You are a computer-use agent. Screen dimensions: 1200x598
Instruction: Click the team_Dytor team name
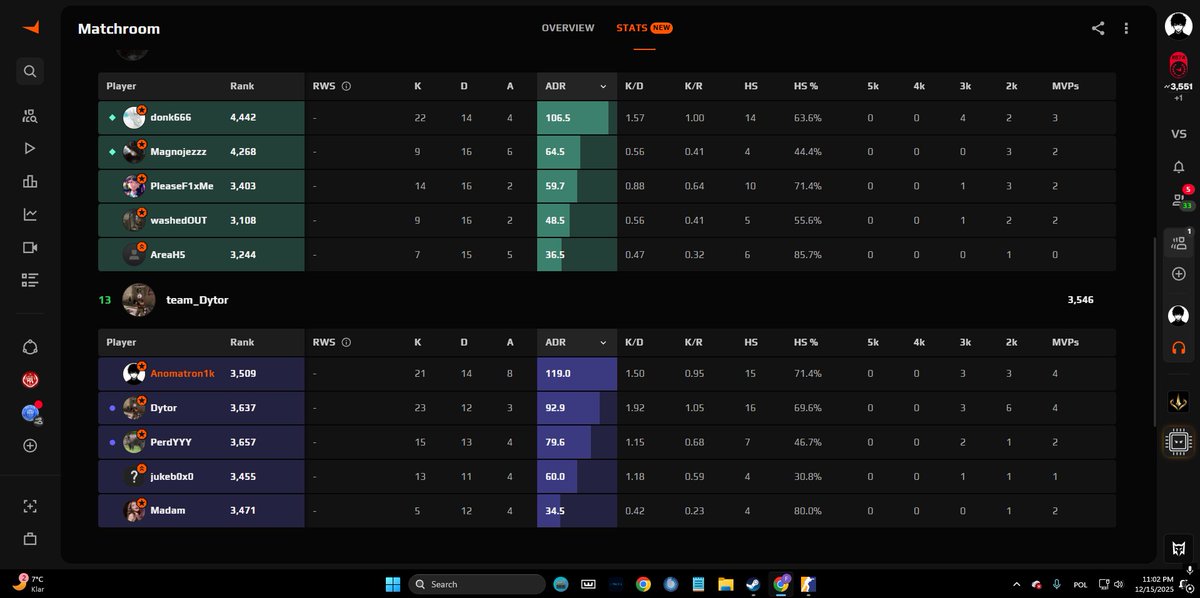point(197,299)
